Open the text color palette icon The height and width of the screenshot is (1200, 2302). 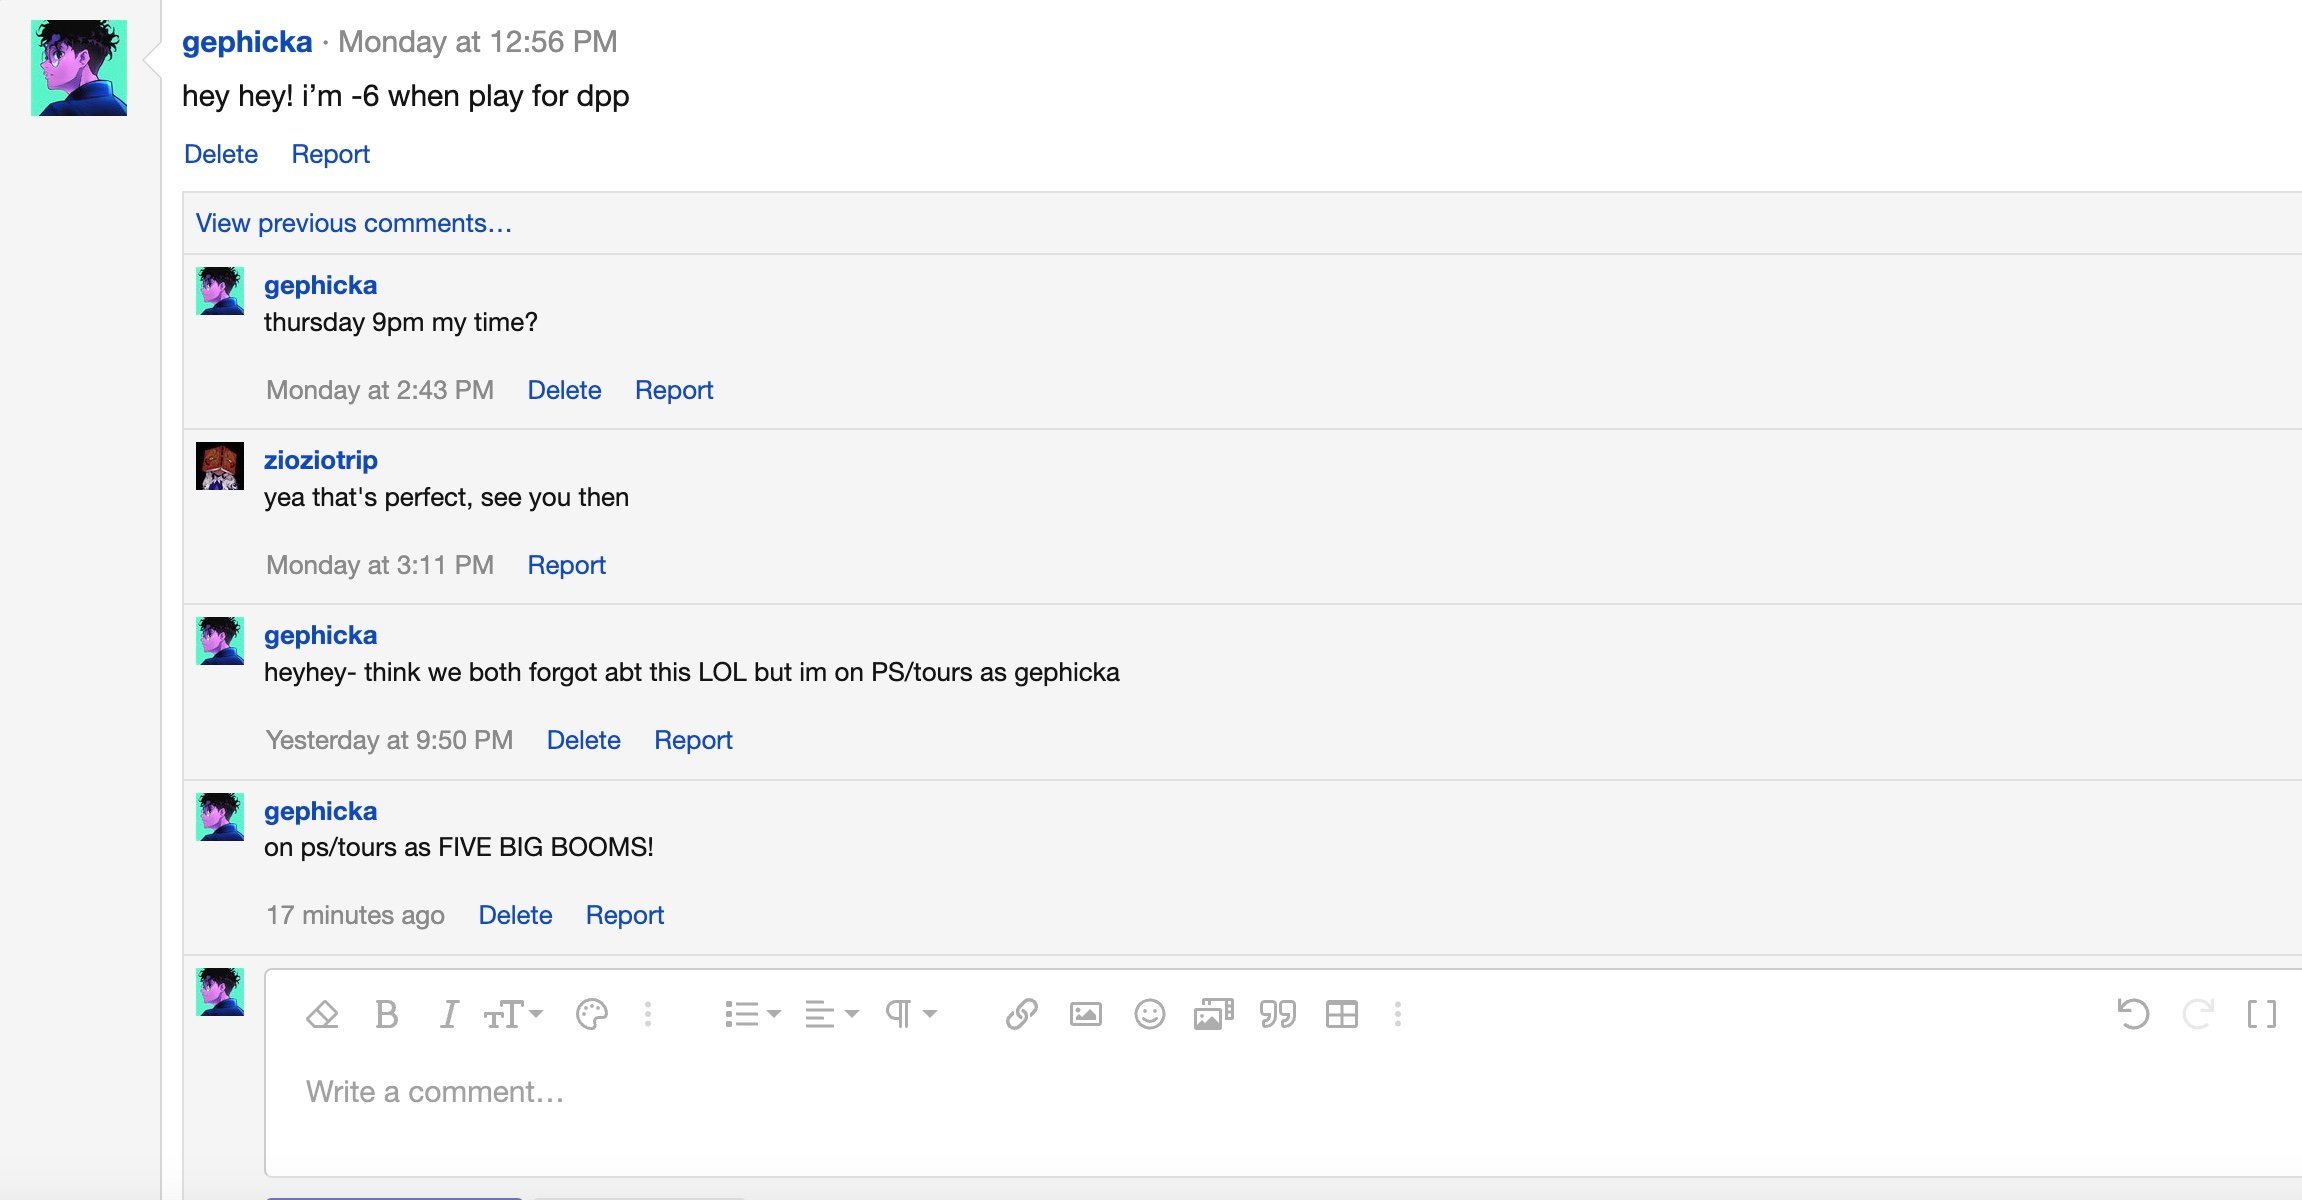592,1015
